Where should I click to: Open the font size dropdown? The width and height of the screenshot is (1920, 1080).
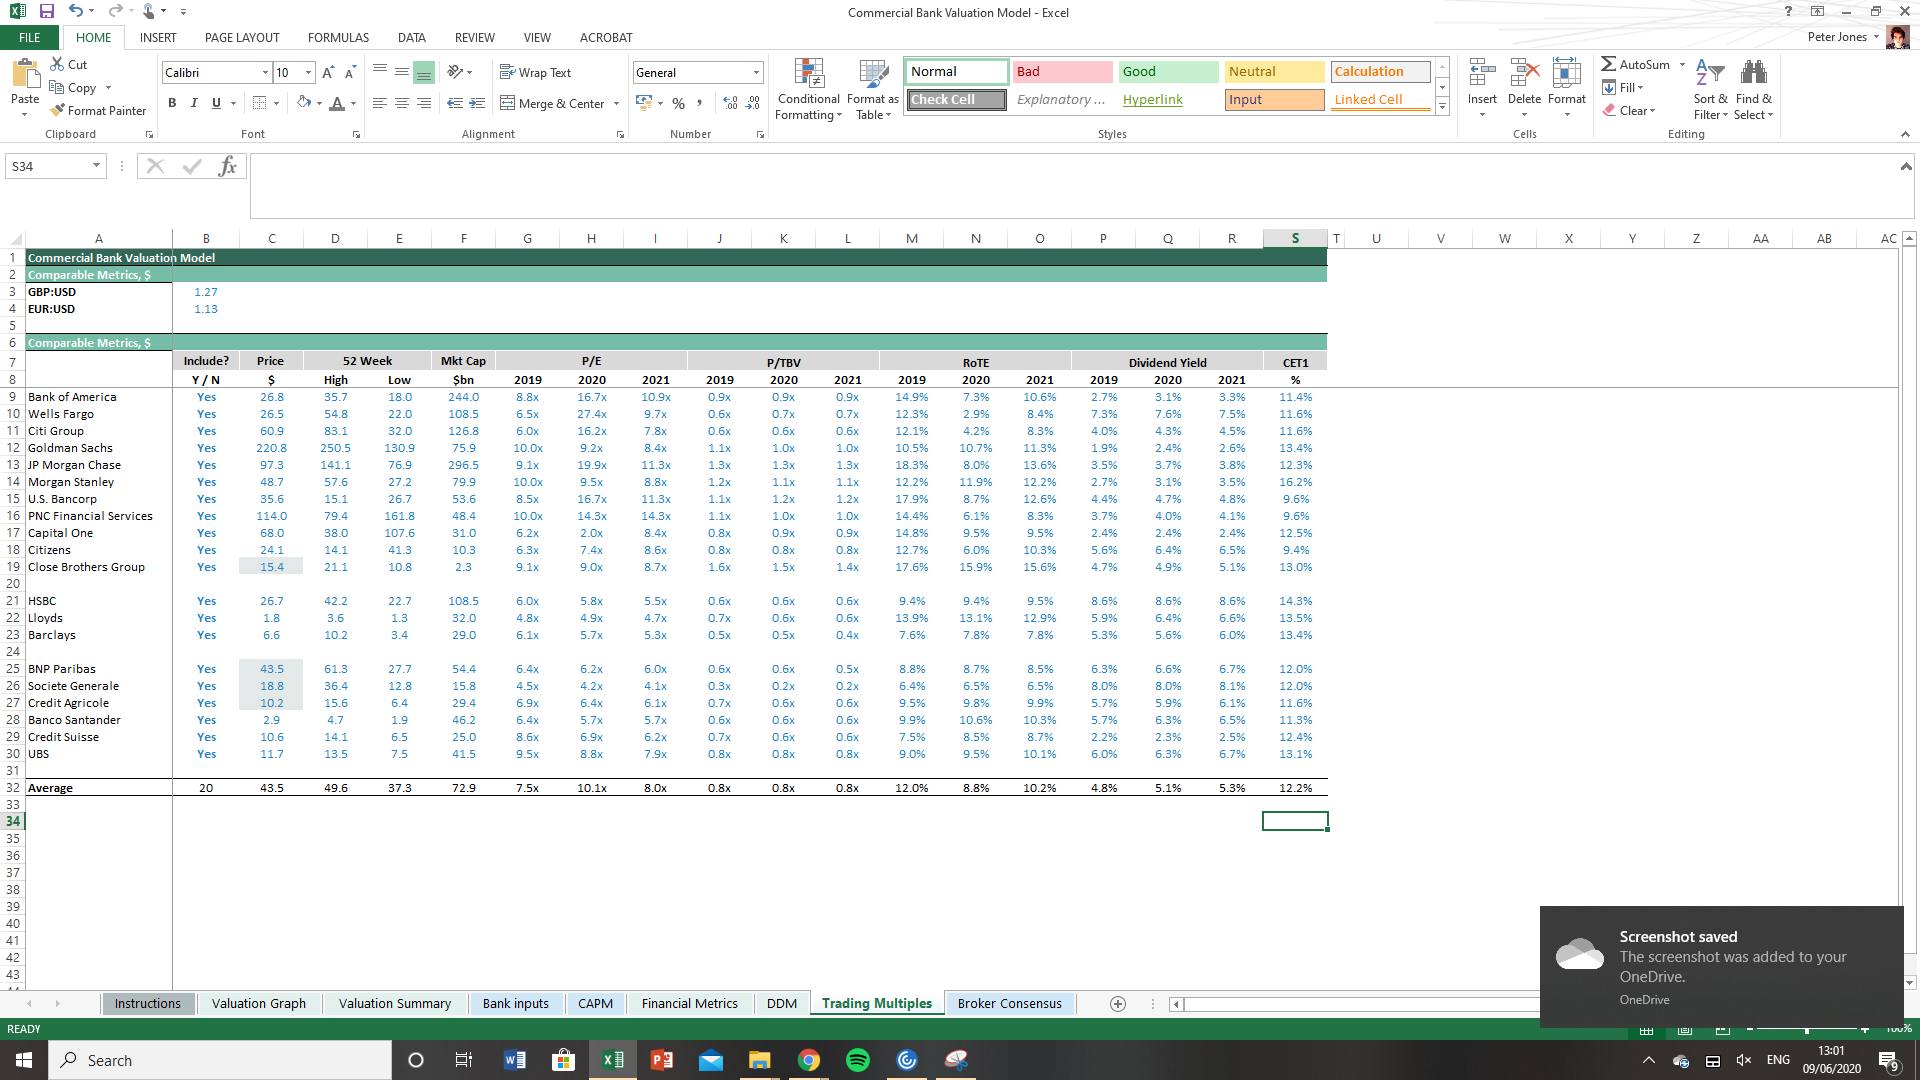coord(308,73)
